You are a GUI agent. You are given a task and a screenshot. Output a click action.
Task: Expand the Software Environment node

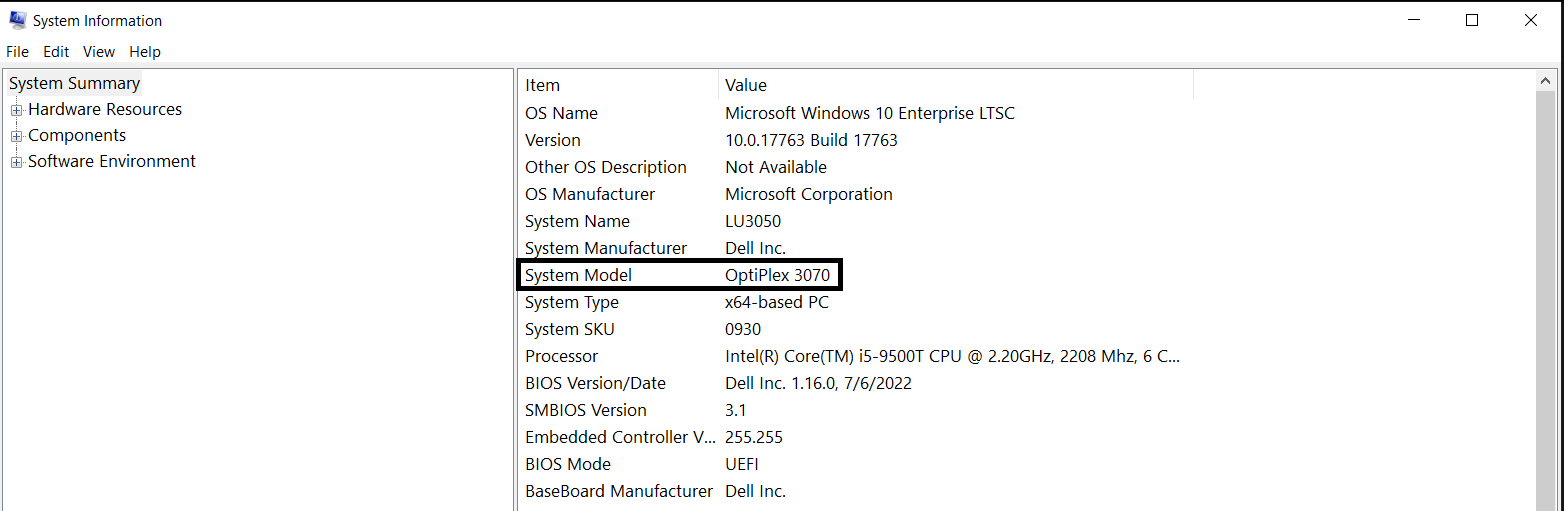(x=16, y=162)
